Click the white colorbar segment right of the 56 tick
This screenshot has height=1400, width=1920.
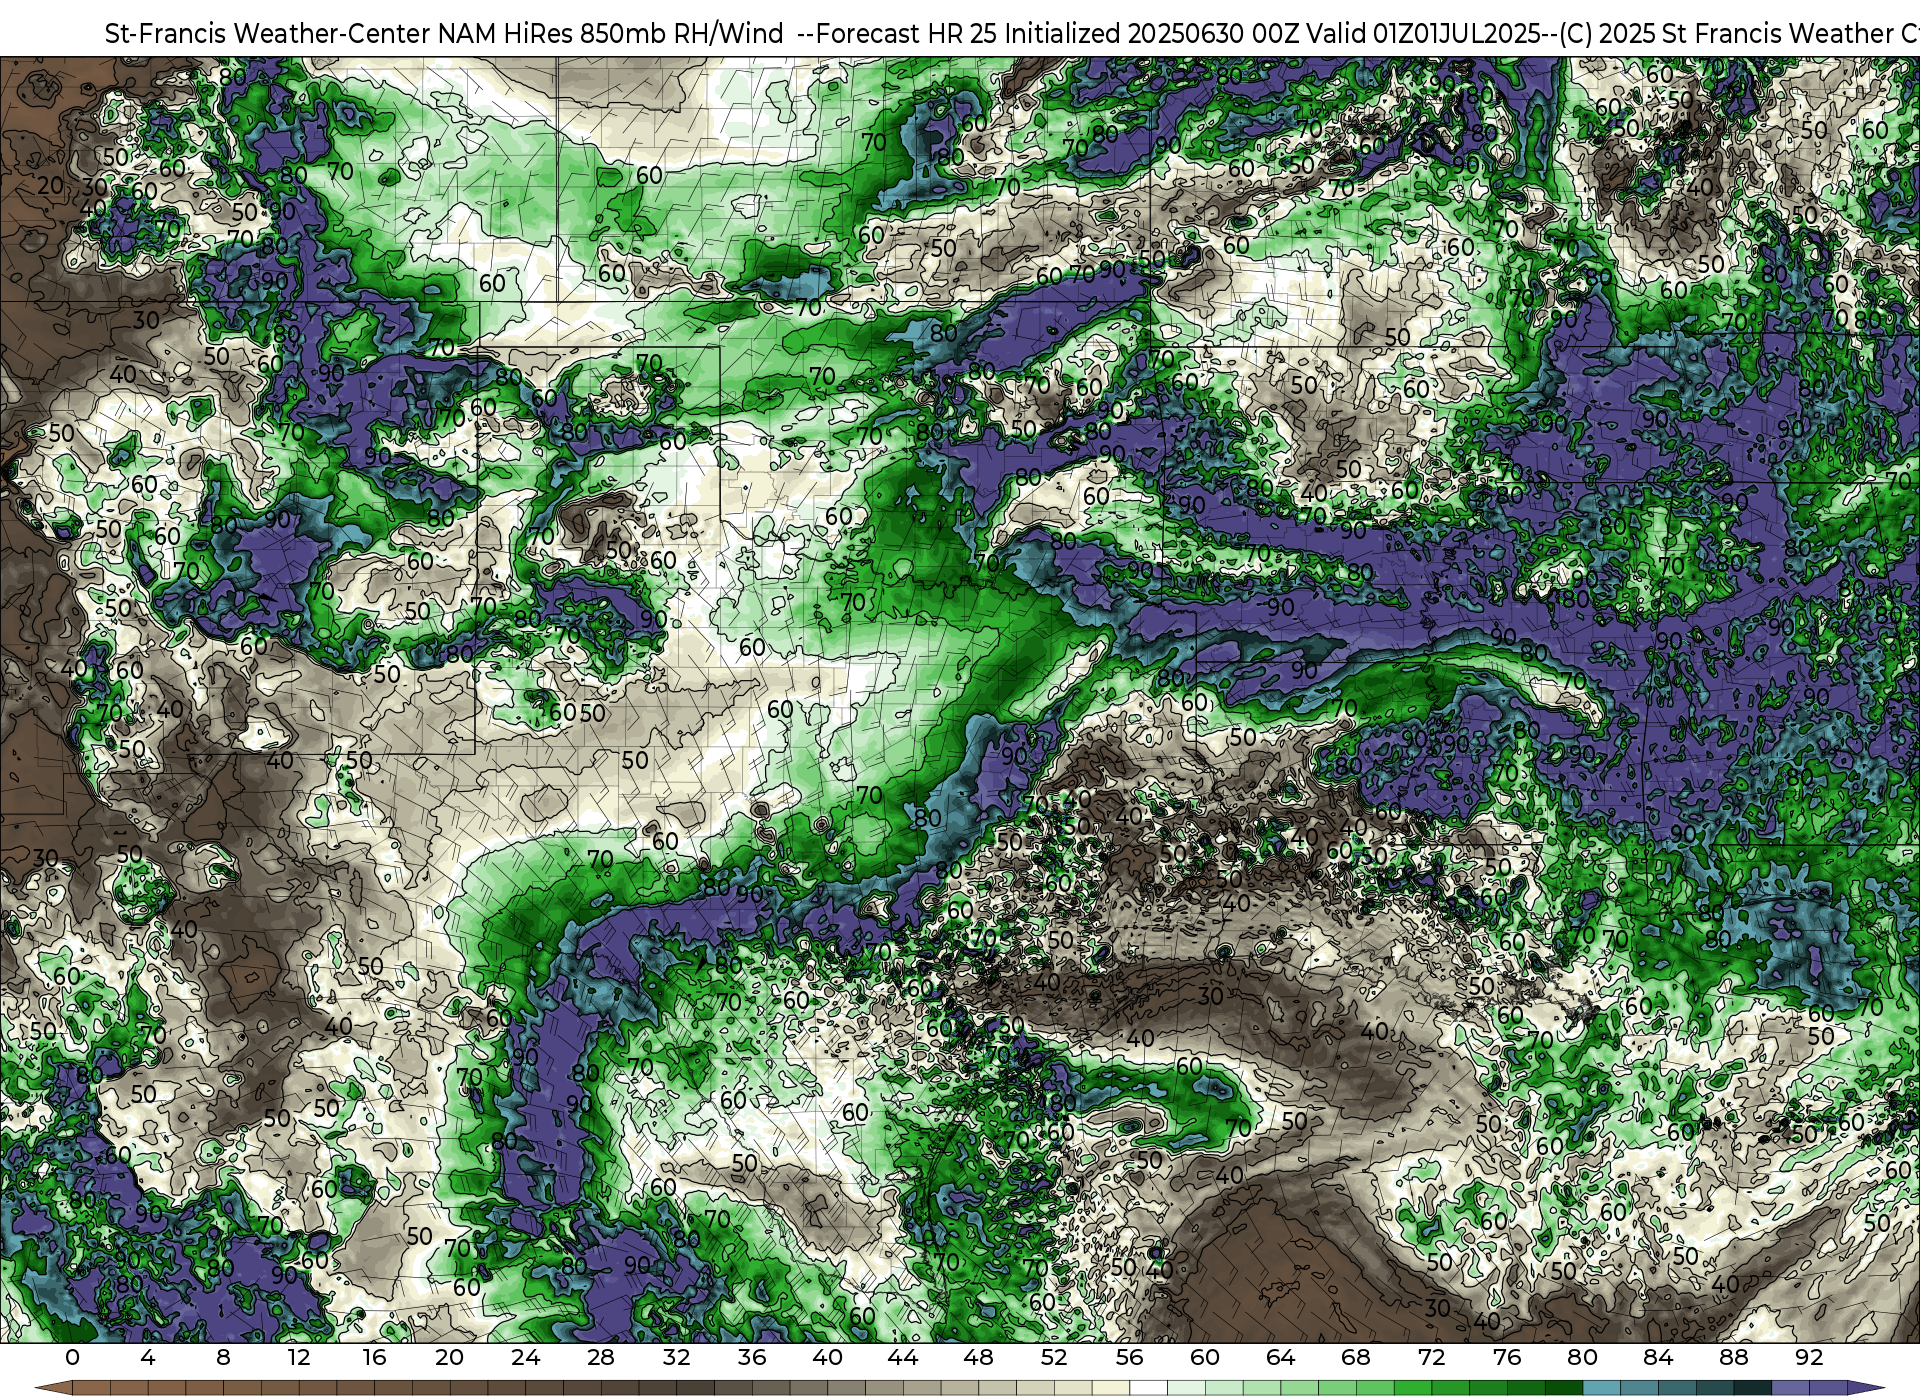pos(1148,1389)
